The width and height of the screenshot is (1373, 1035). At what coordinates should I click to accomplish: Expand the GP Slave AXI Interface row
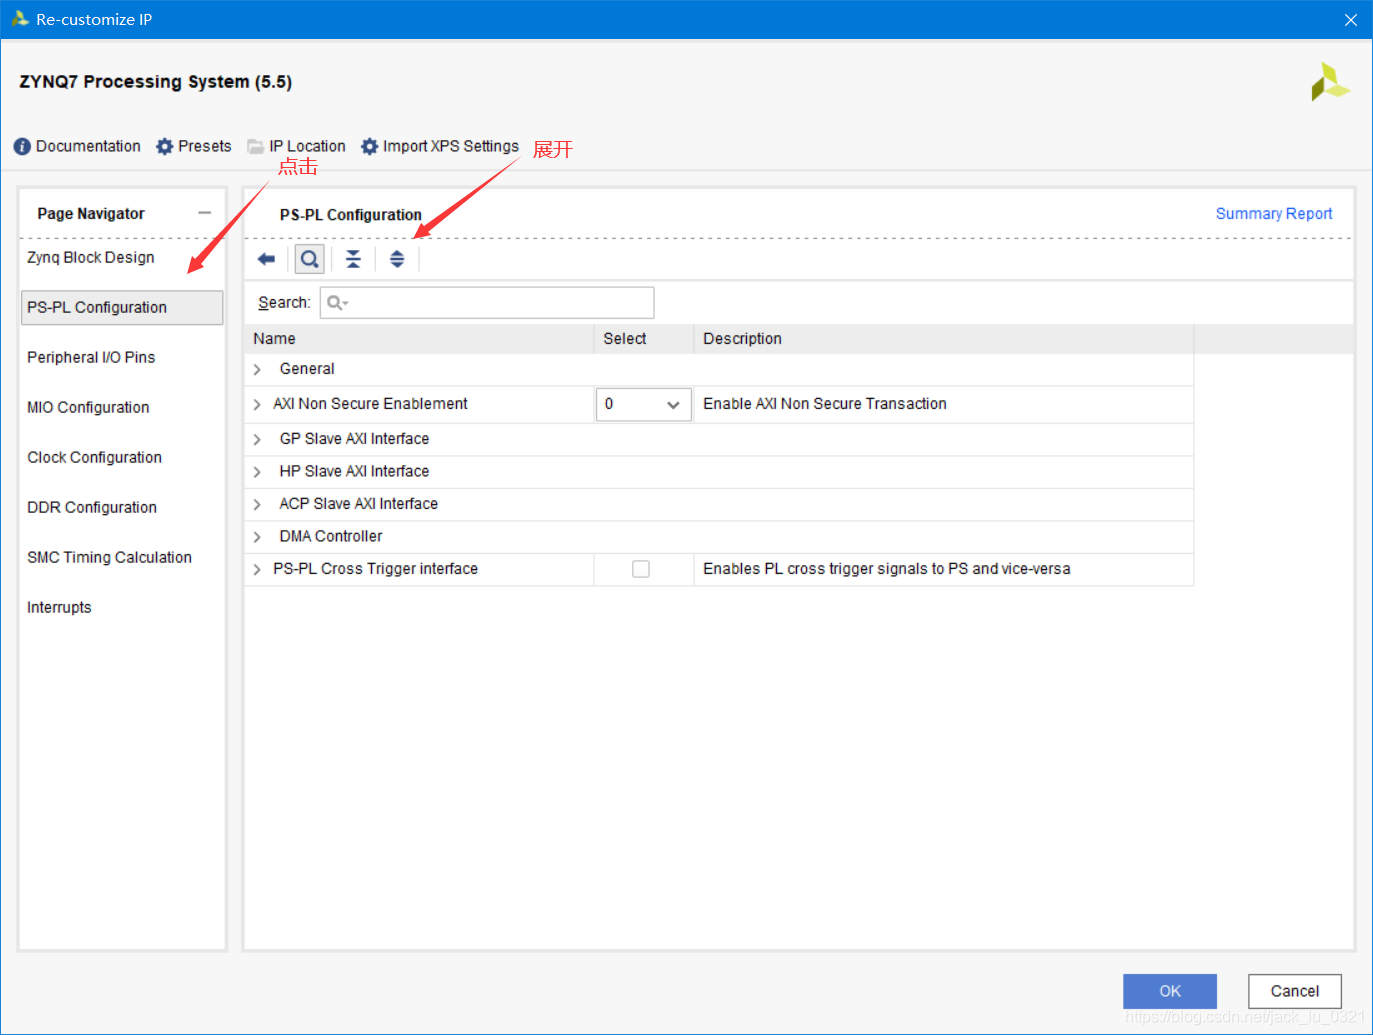[257, 440]
